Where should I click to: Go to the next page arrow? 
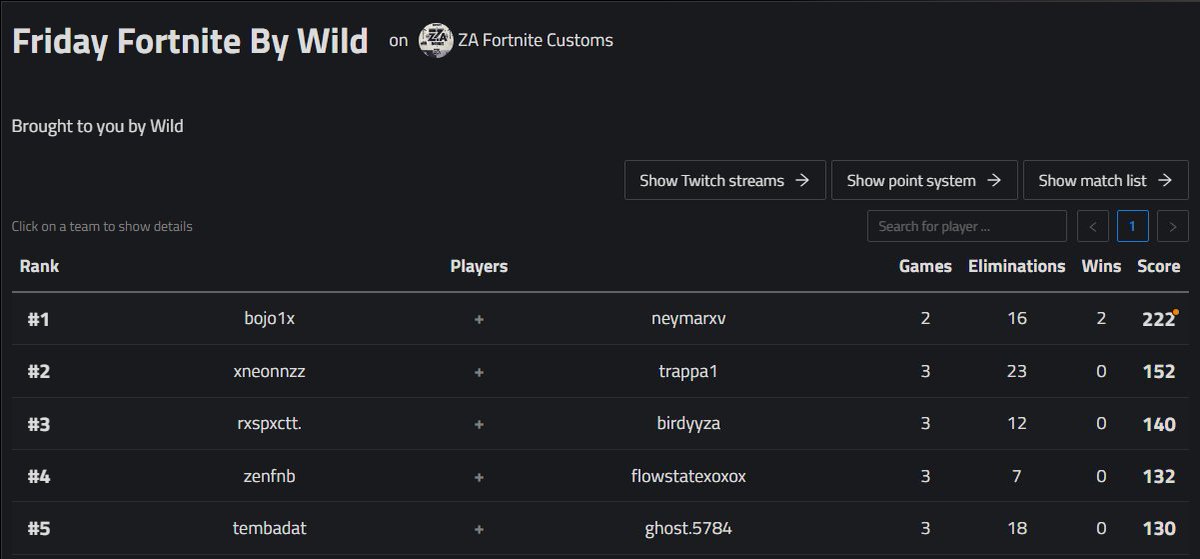(x=1173, y=226)
